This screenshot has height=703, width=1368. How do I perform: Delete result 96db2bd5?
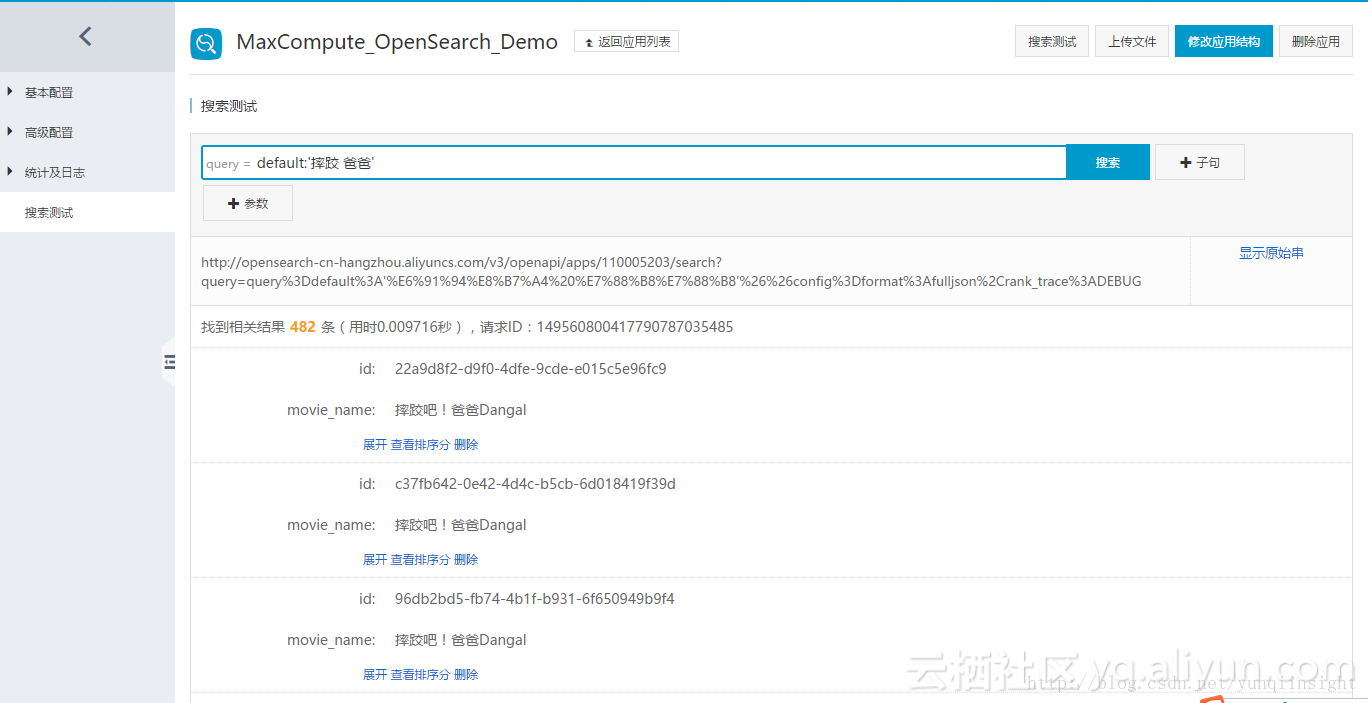click(x=466, y=675)
